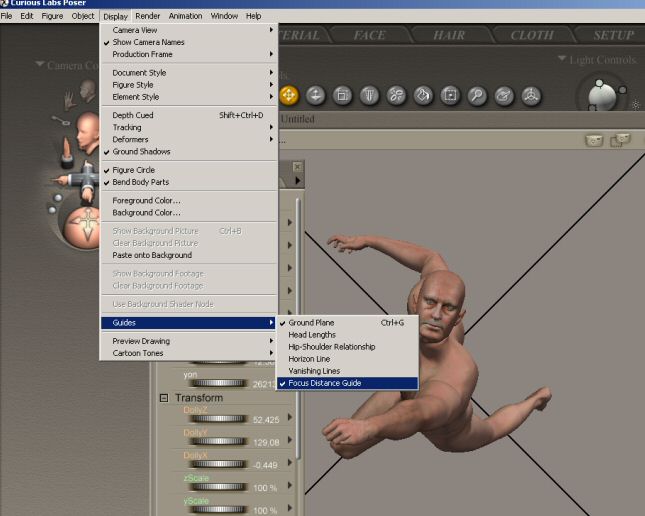Open Deformers submenu
Screen dimensions: 645x516
click(x=189, y=139)
